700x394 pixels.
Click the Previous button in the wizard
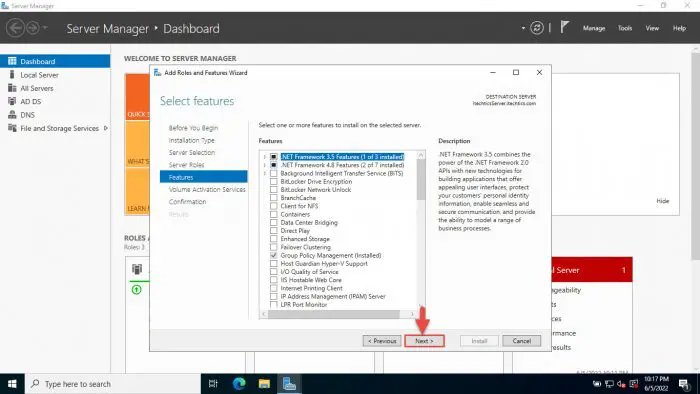pos(382,341)
